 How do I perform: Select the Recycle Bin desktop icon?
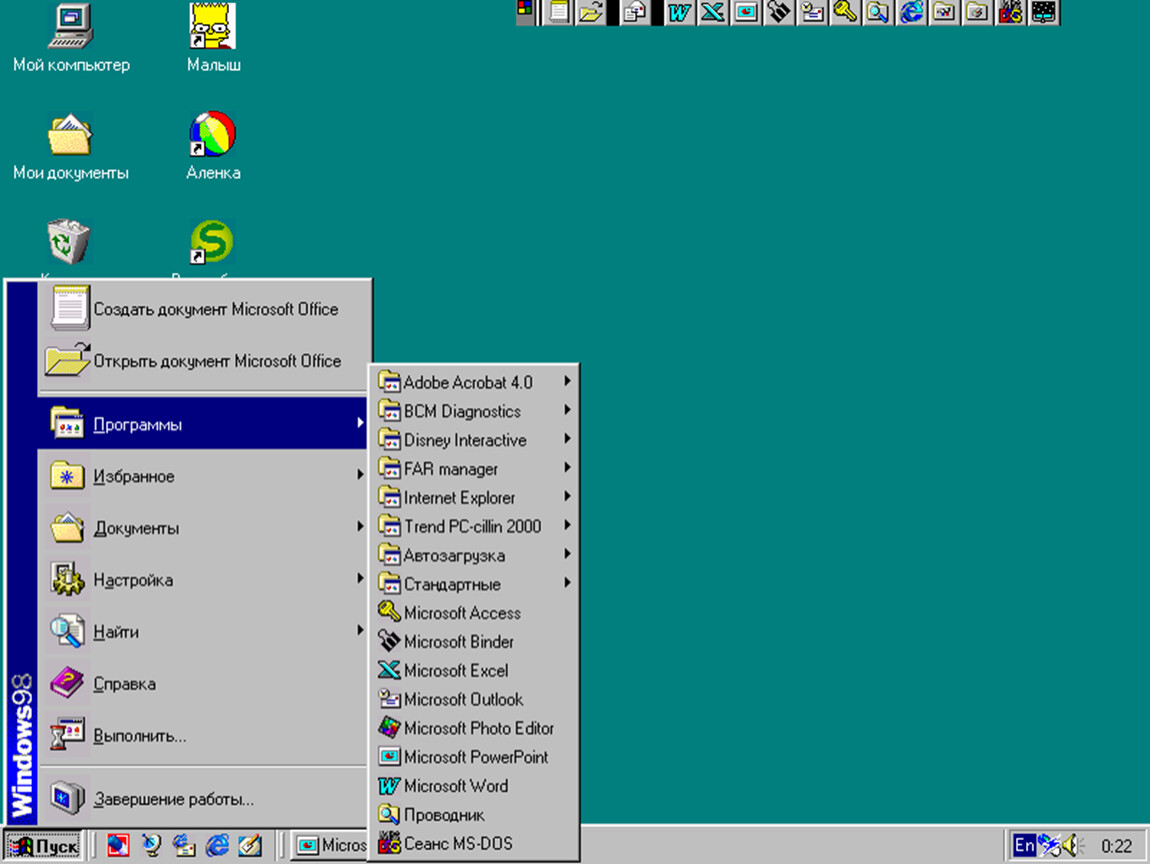click(x=68, y=242)
